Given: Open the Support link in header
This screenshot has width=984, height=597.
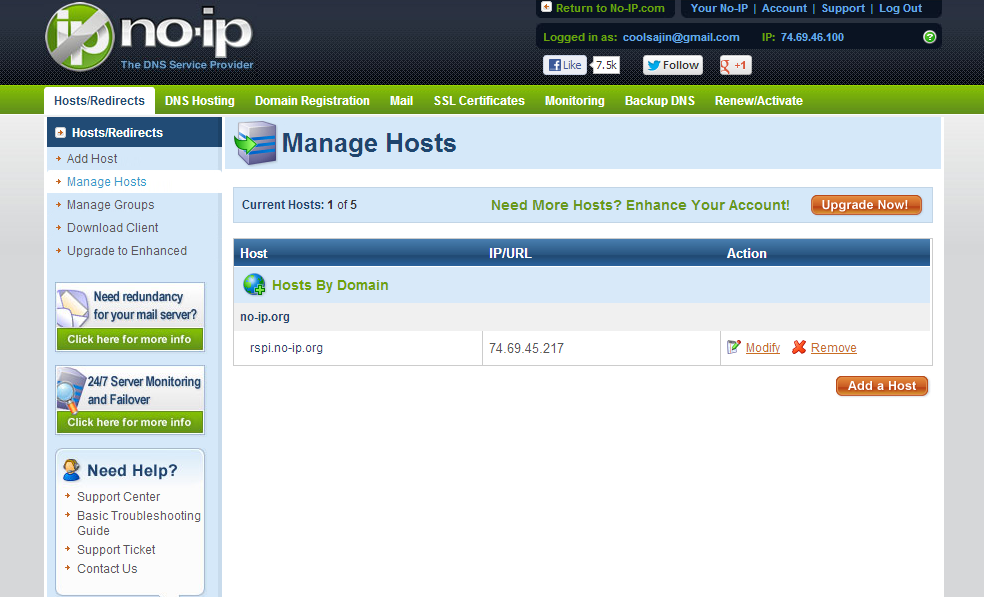Looking at the screenshot, I should (x=843, y=8).
